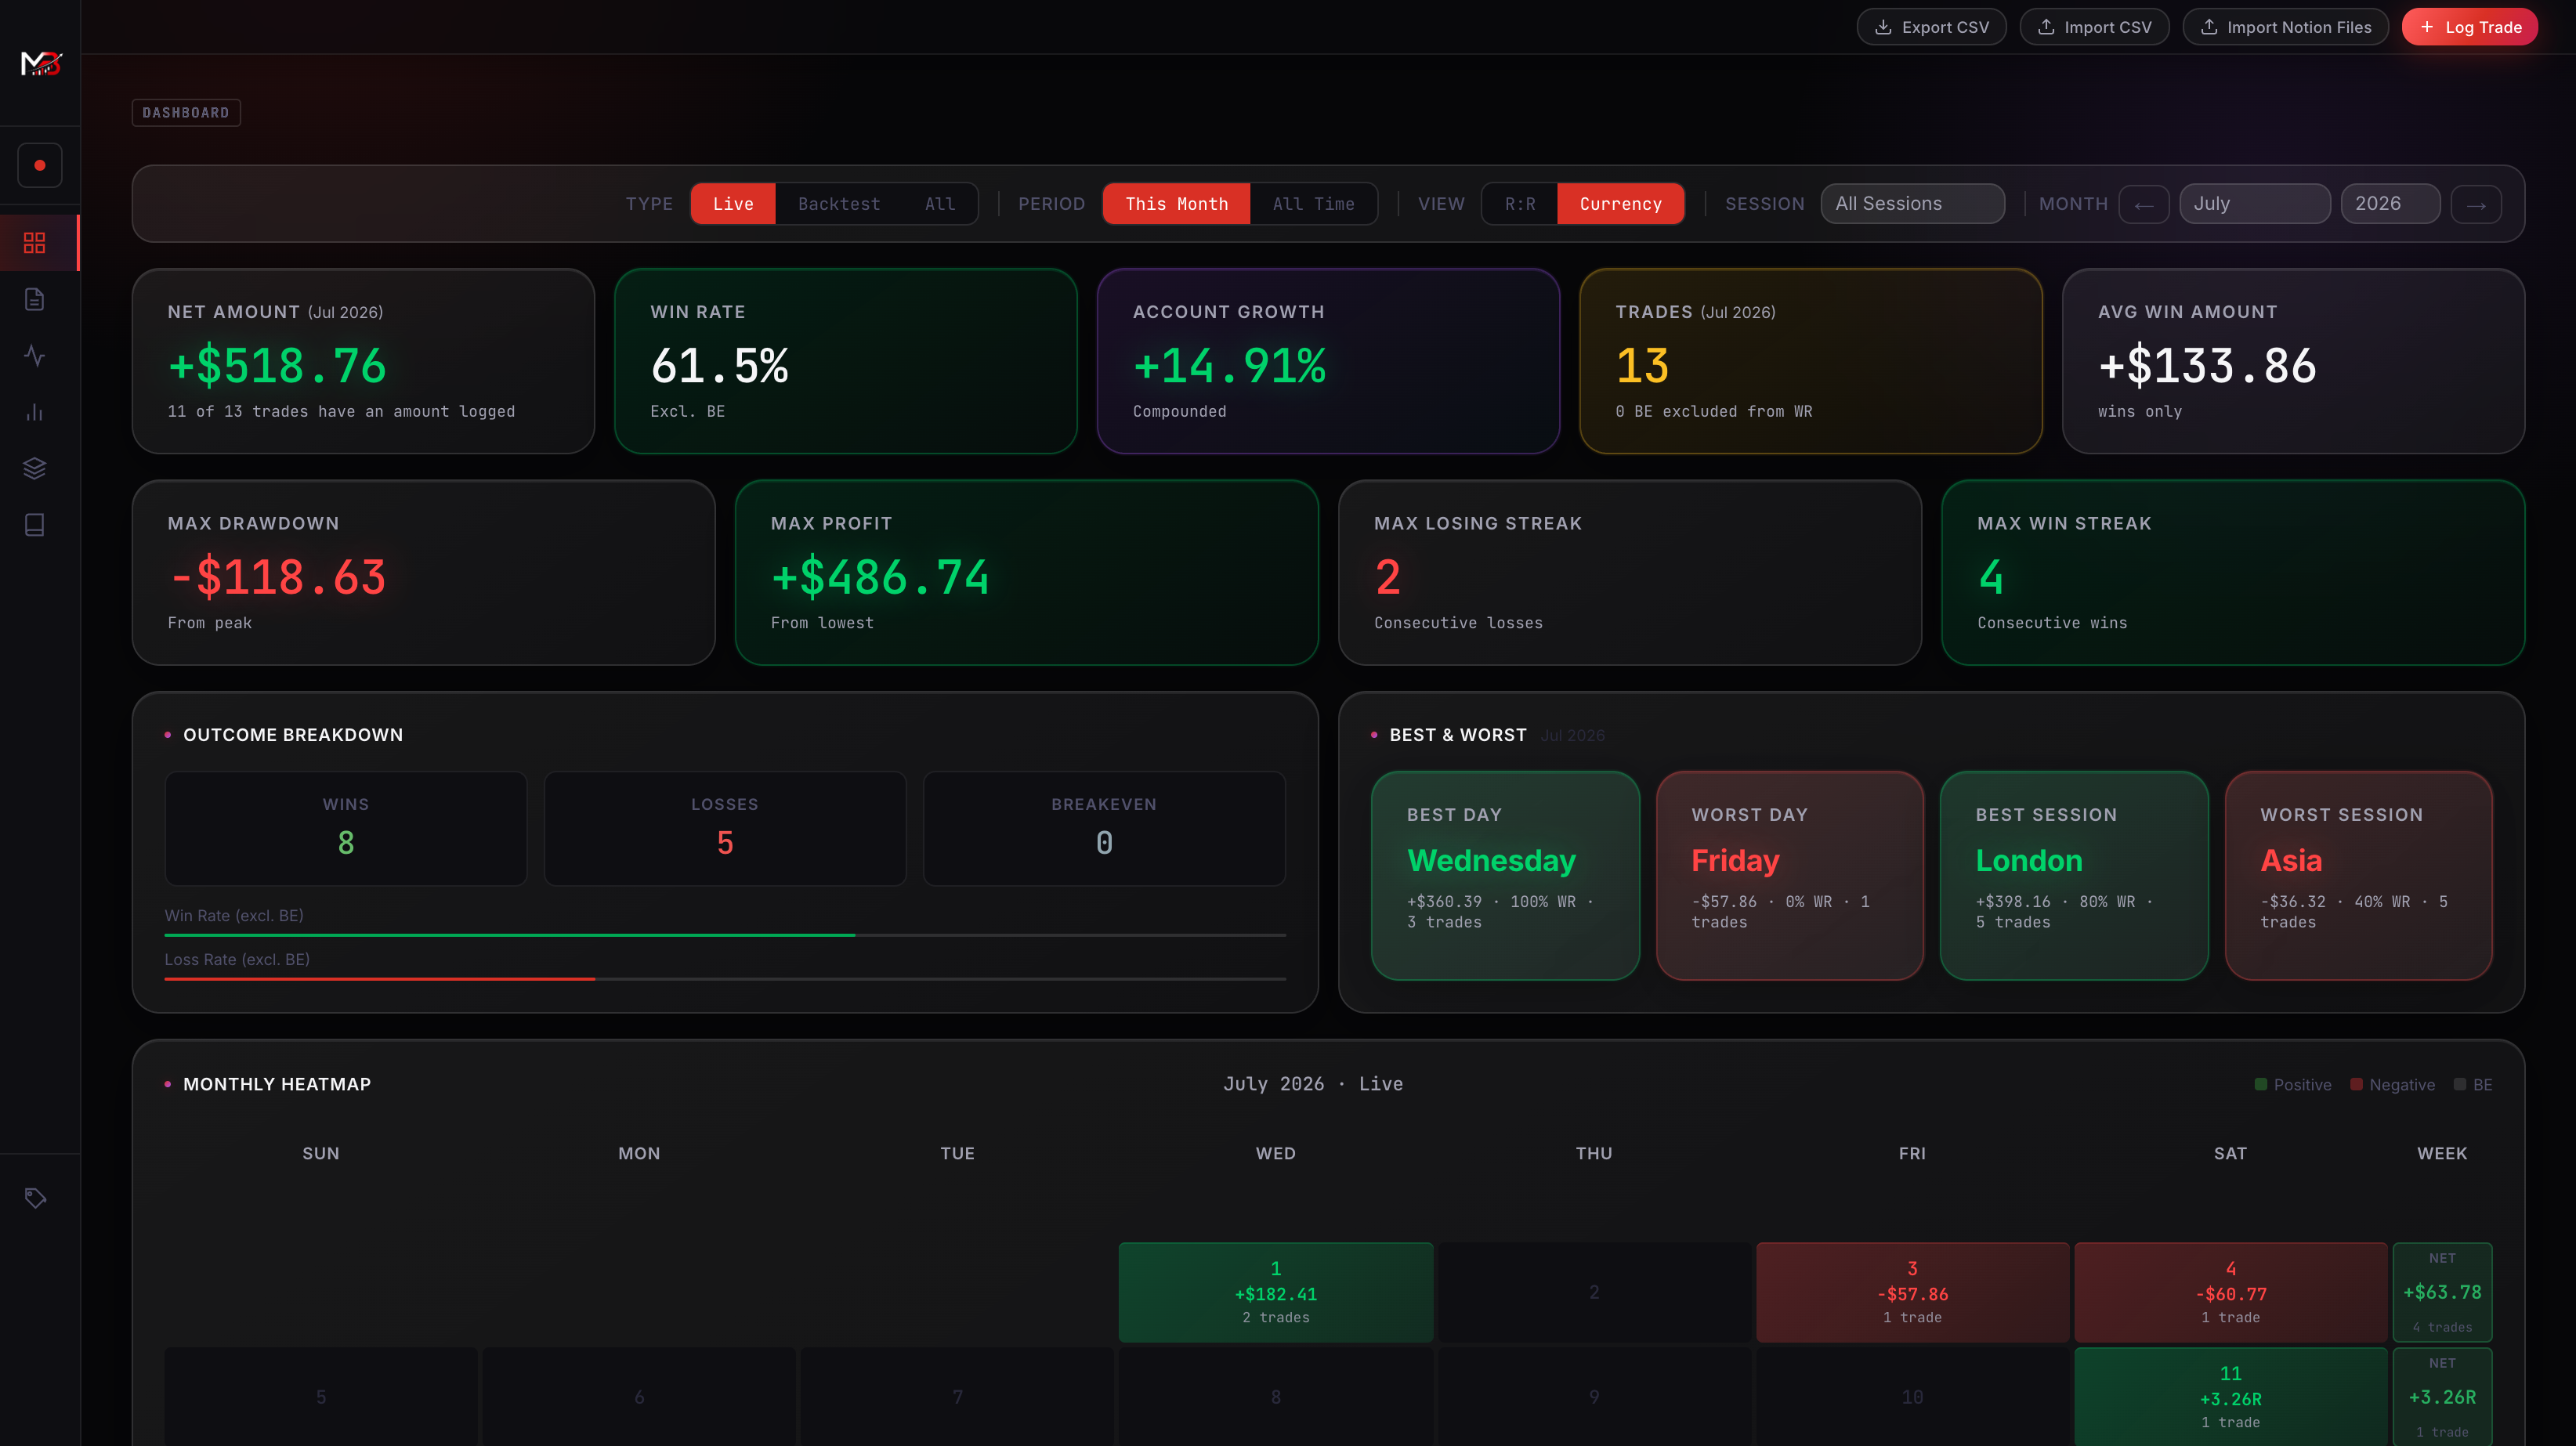This screenshot has width=2576, height=1446.
Task: Click Import CSV button
Action: pos(2094,27)
